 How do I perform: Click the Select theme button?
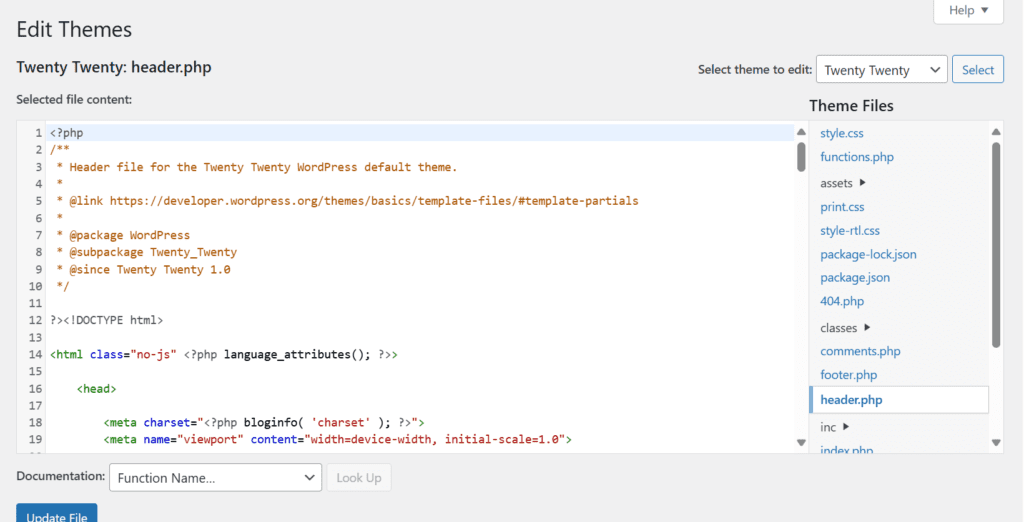(x=978, y=69)
